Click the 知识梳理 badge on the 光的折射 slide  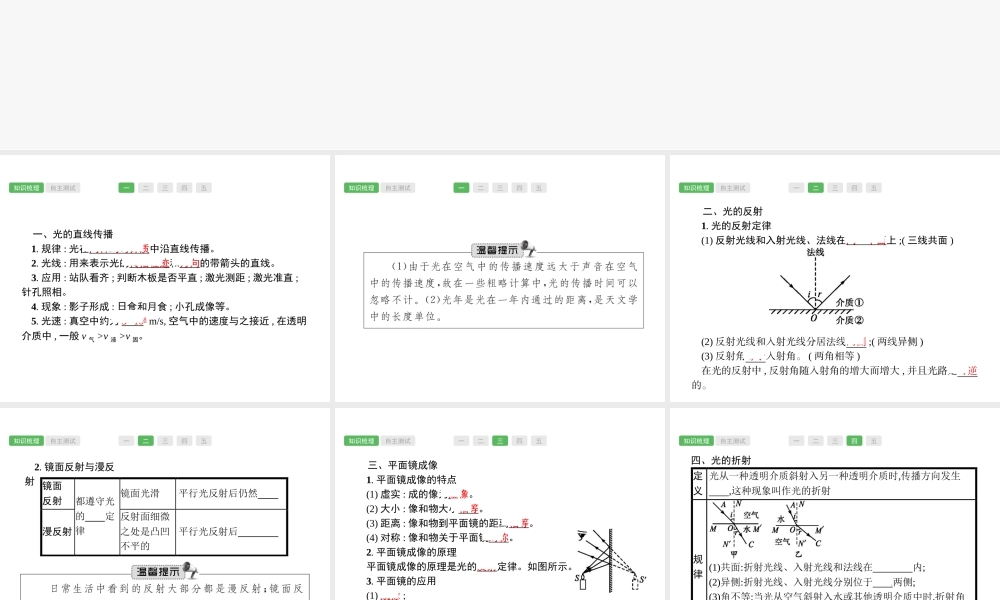pos(697,440)
